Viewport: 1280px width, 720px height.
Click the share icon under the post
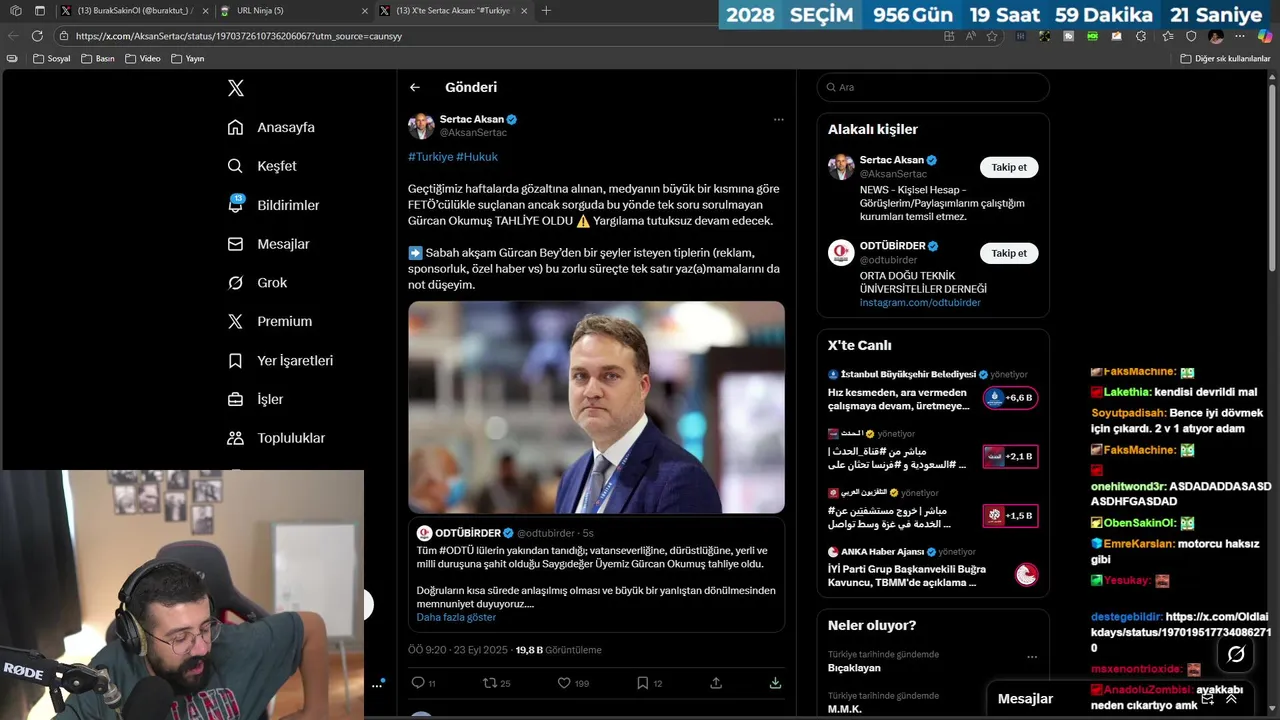coord(716,683)
